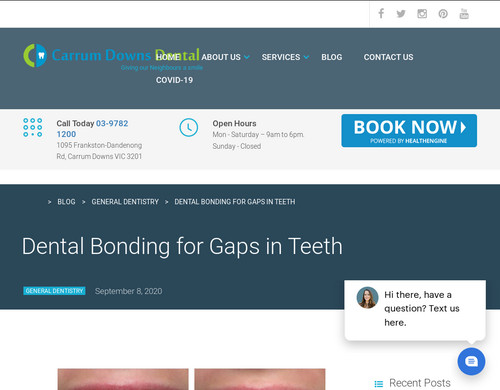Open the About Us menu item
Viewport: 500px width, 390px height.
(x=221, y=57)
